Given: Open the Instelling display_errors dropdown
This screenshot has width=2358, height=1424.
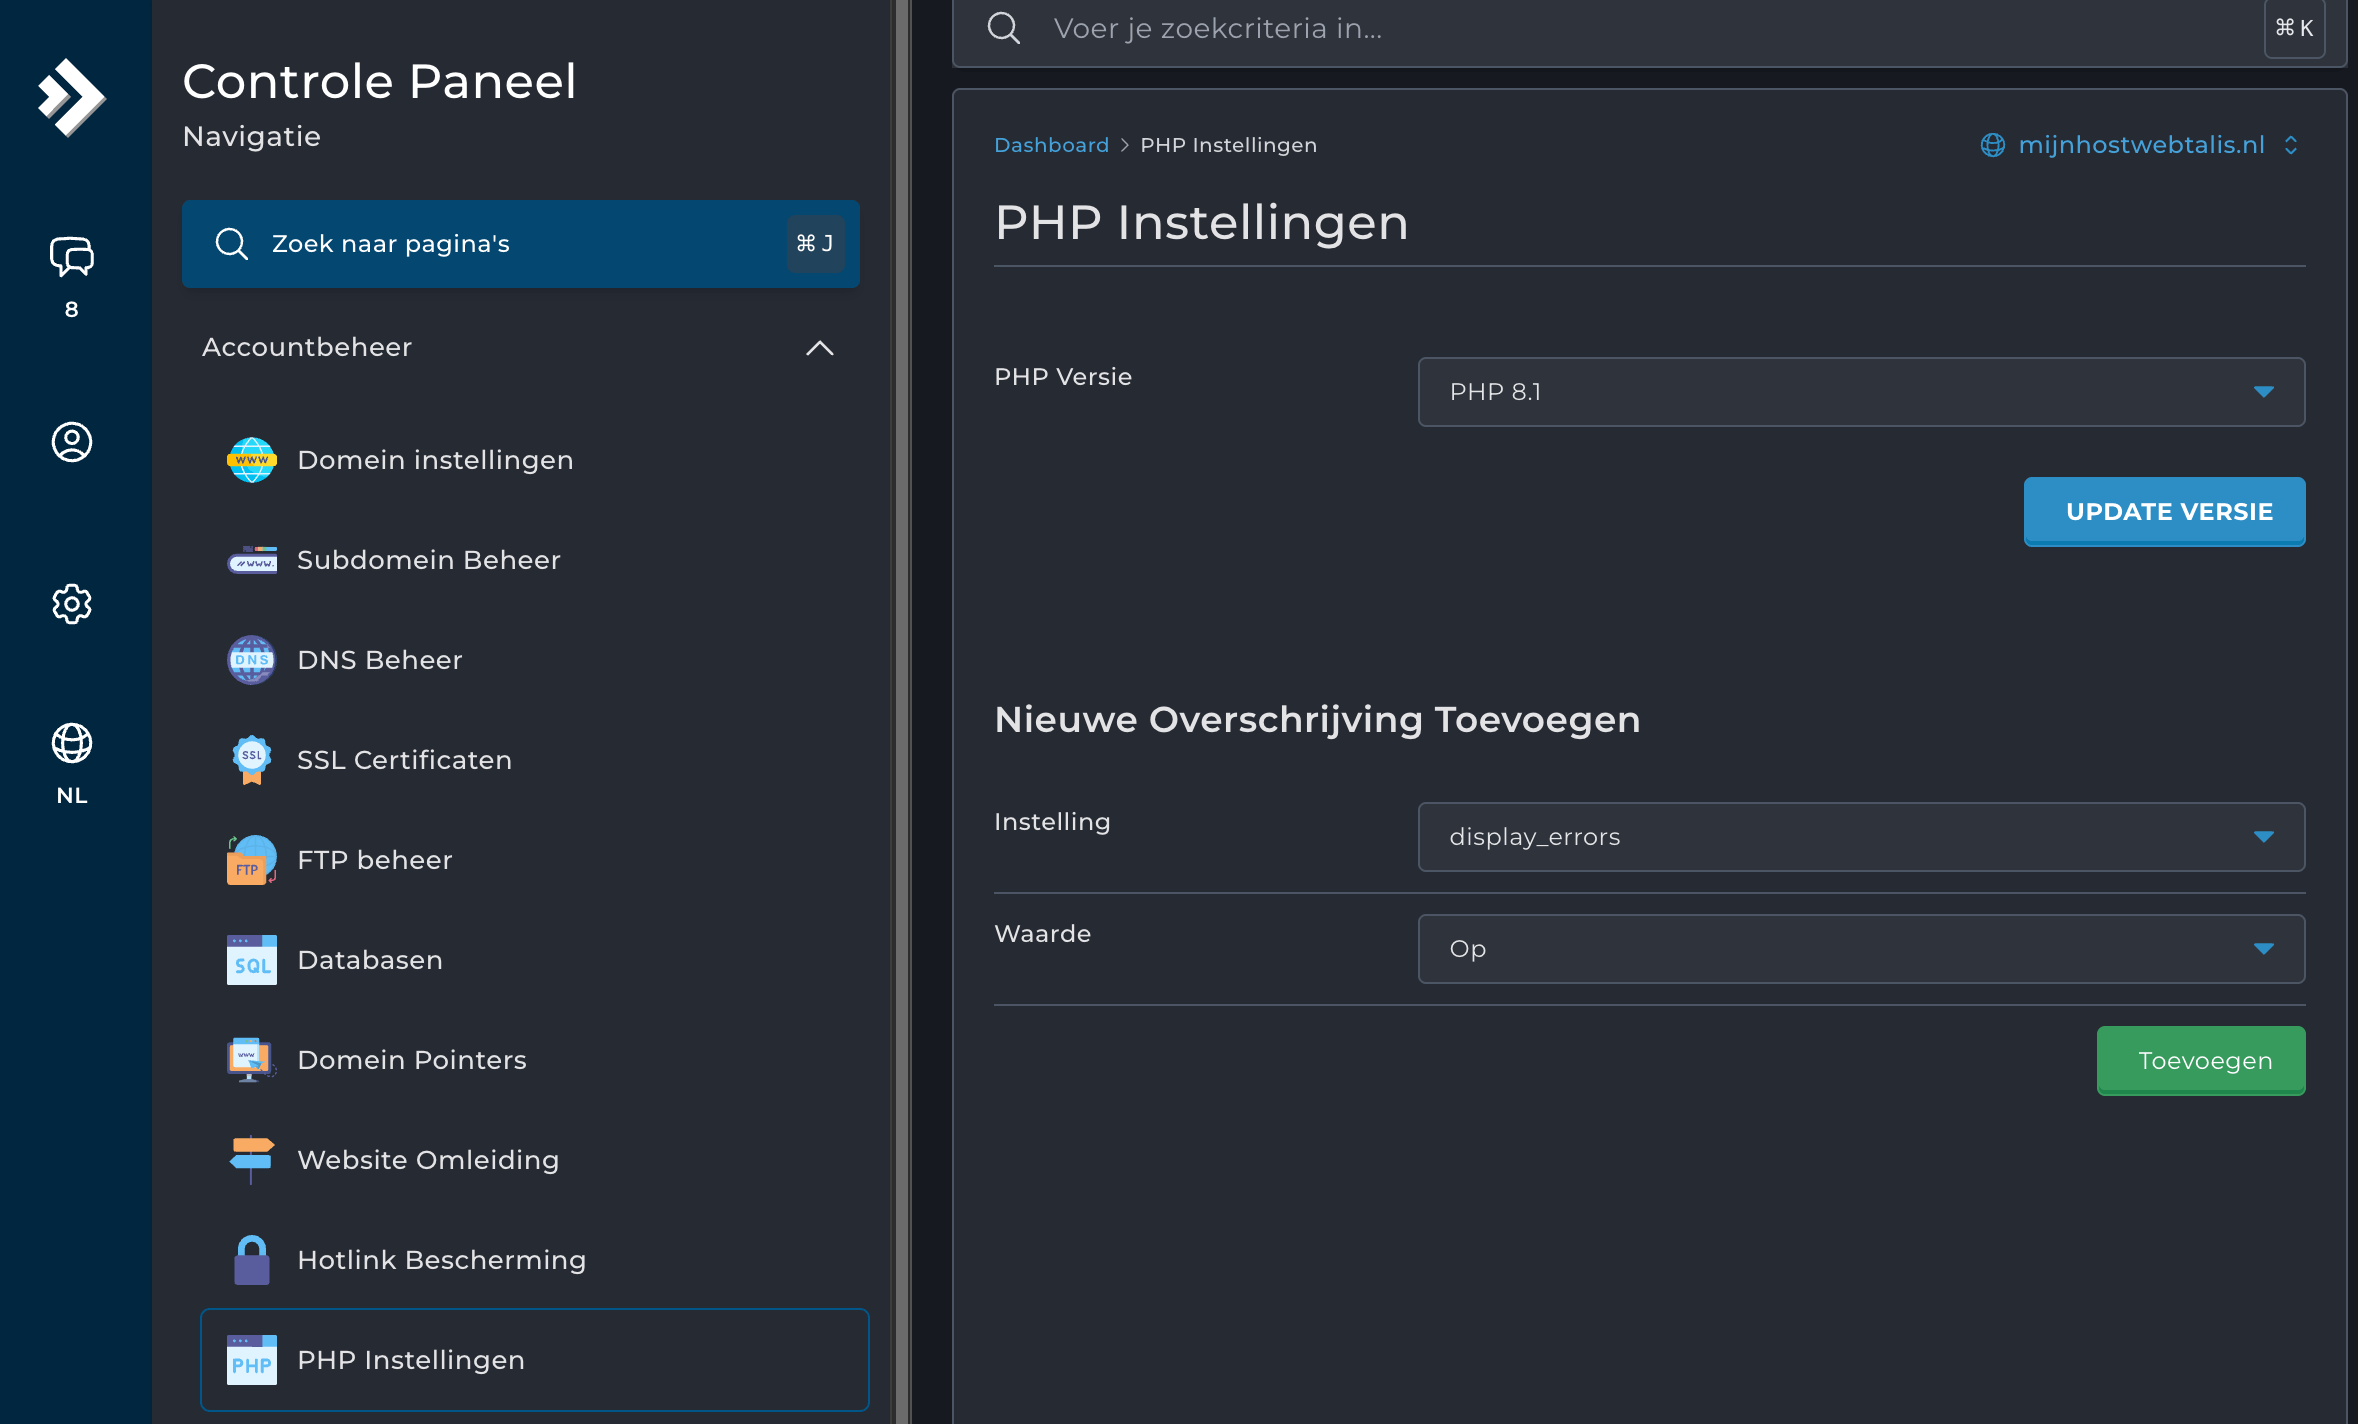Looking at the screenshot, I should pyautogui.click(x=1861, y=837).
